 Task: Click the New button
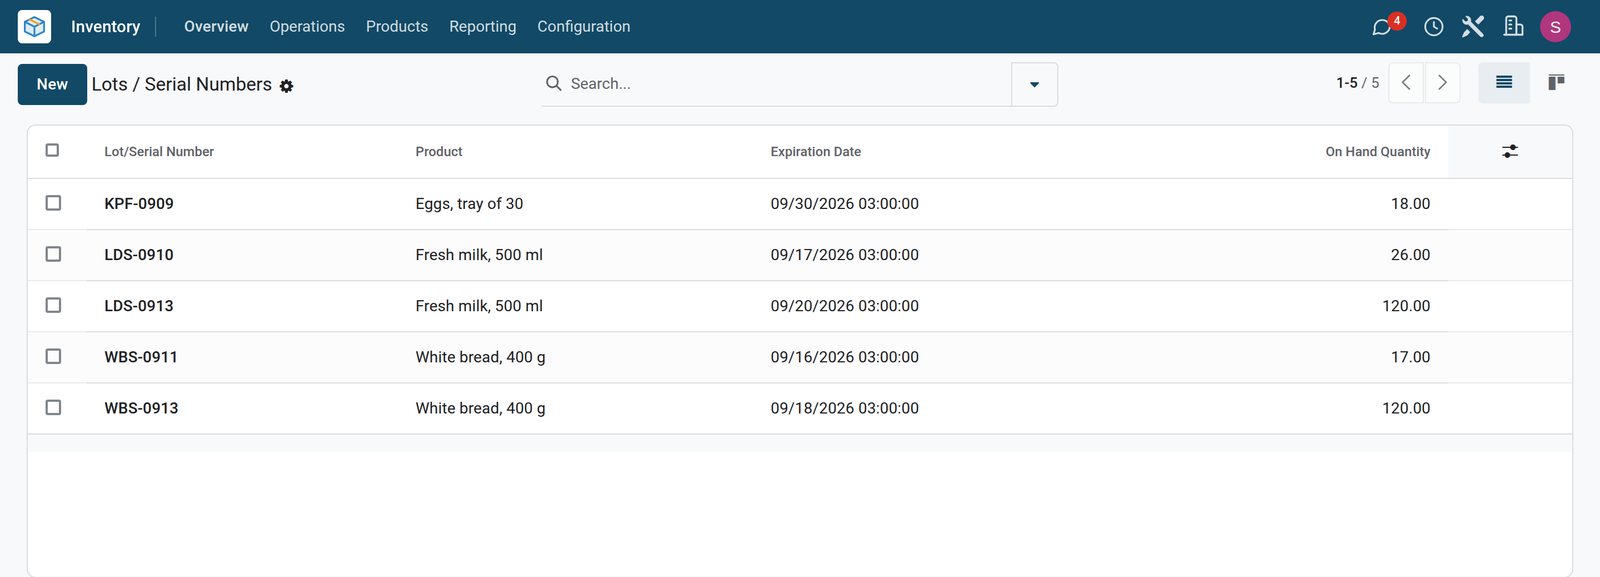(x=52, y=84)
